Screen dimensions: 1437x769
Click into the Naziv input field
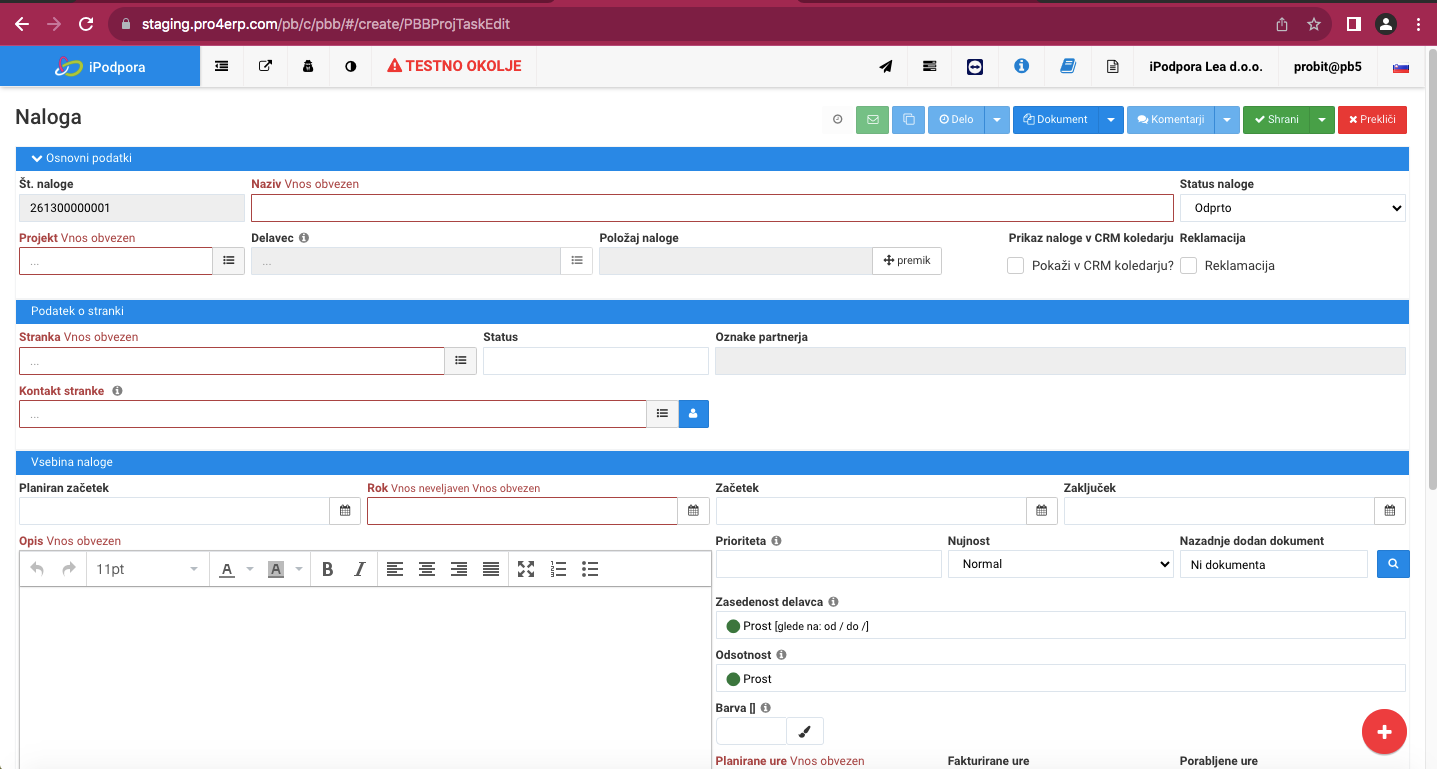tap(712, 208)
